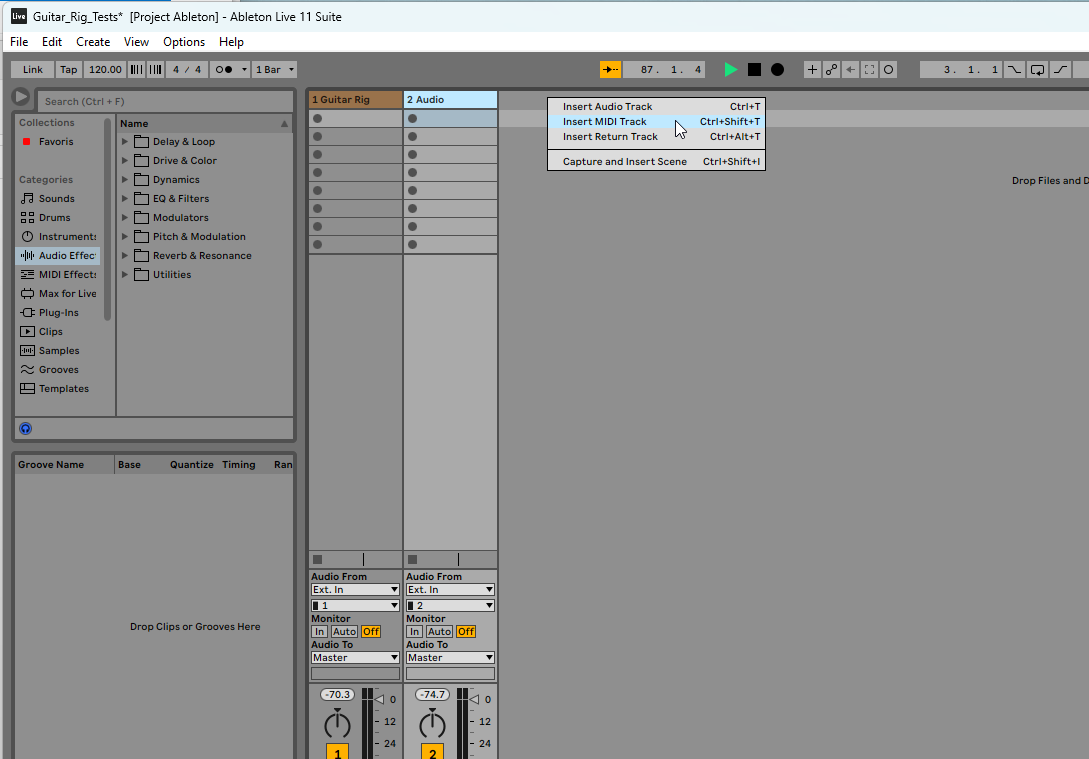The image size is (1089, 759).
Task: Open the metronome settings dropdown arrow
Action: click(x=244, y=69)
